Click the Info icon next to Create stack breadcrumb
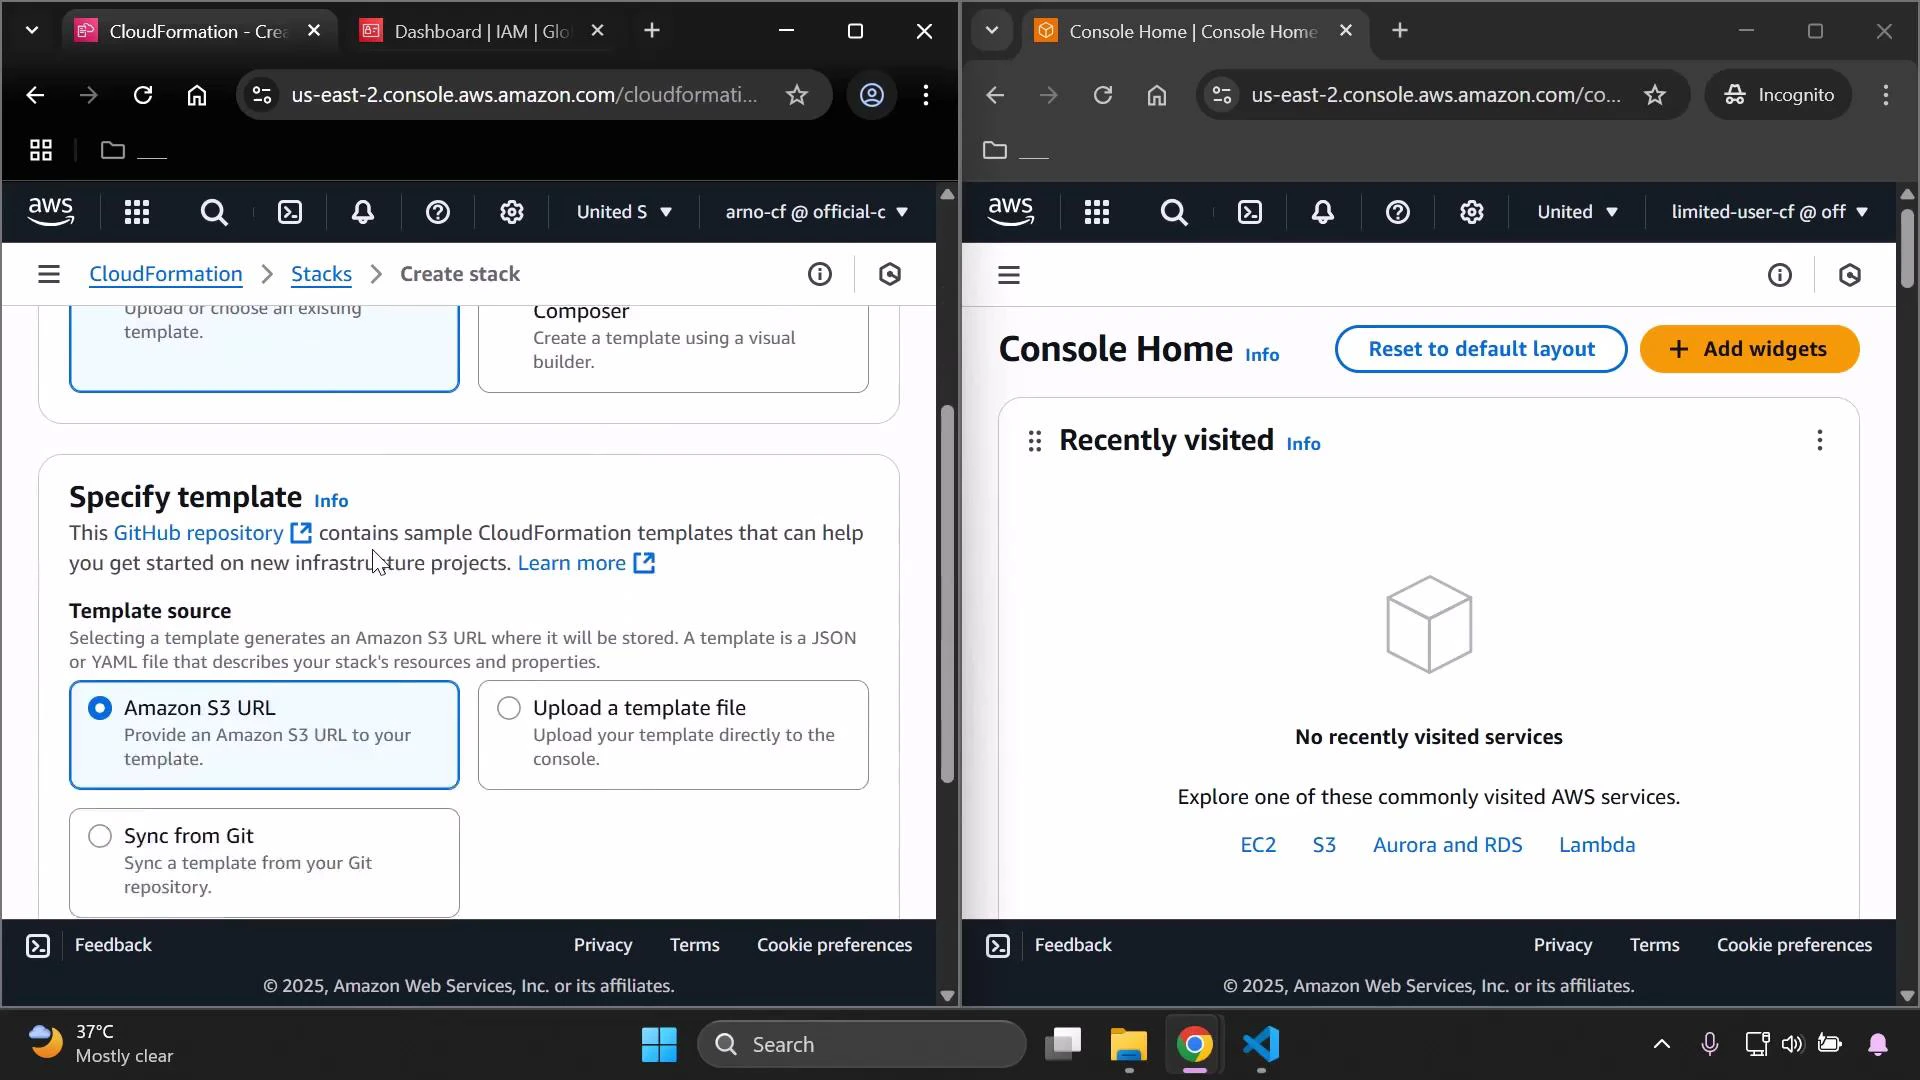 click(x=820, y=274)
